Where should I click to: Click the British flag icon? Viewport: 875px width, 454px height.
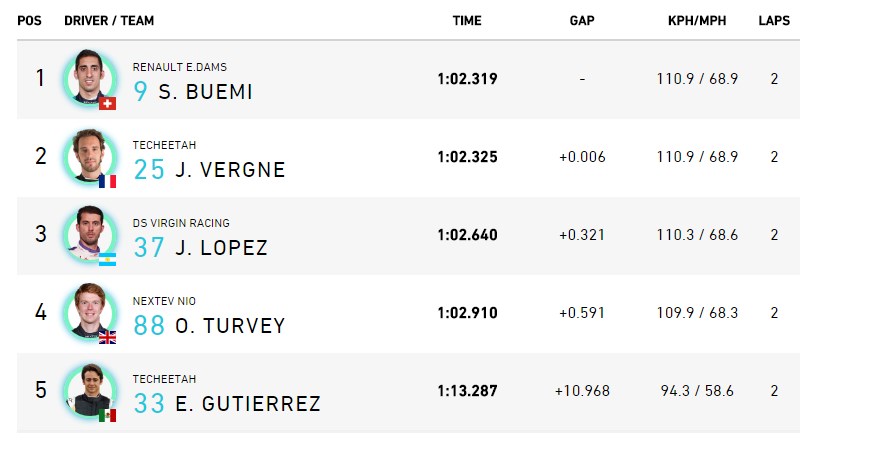108,337
